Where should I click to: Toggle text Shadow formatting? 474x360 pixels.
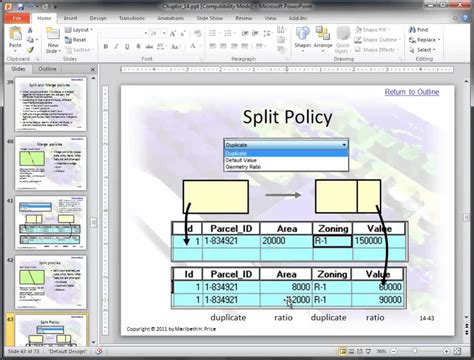tap(138, 47)
